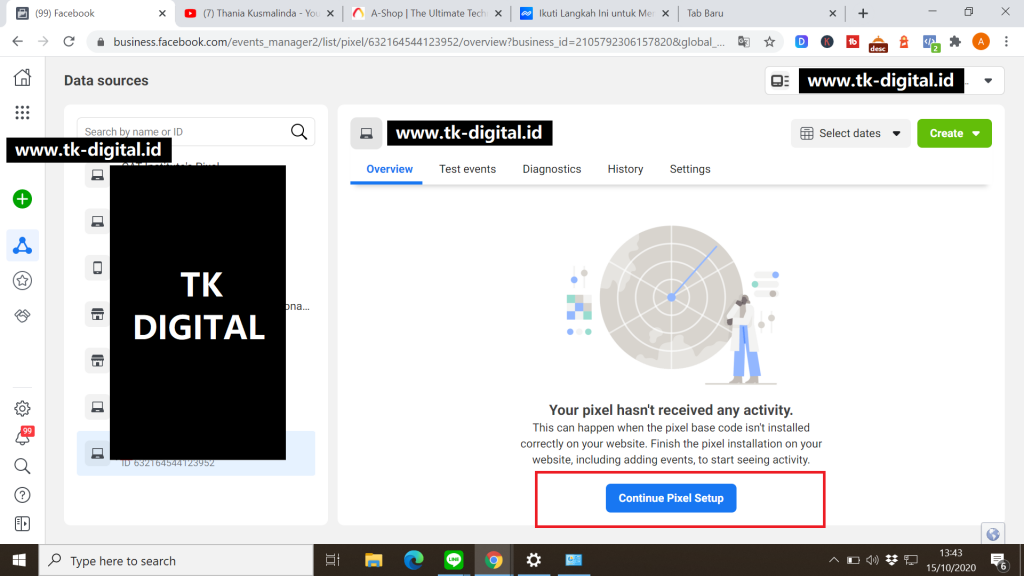The width and height of the screenshot is (1024, 576).
Task: Click the Facebook Home icon in sidebar
Action: [x=22, y=79]
